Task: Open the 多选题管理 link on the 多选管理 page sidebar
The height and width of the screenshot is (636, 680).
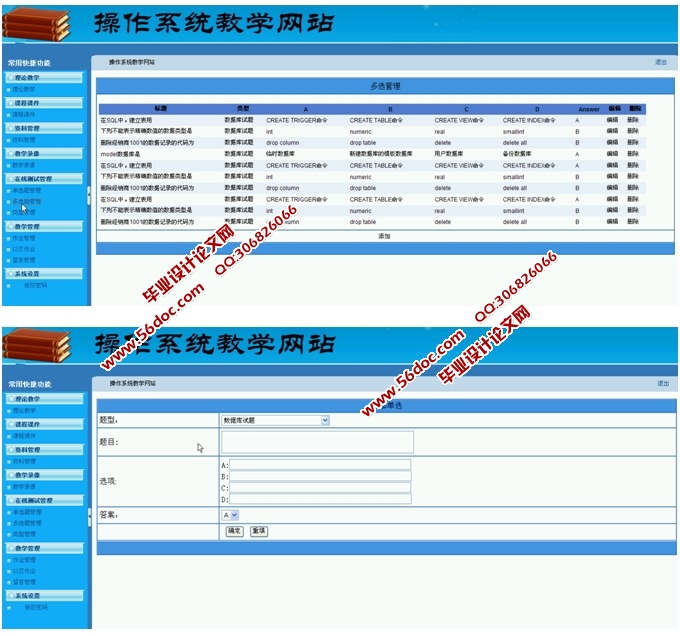Action: 27,201
